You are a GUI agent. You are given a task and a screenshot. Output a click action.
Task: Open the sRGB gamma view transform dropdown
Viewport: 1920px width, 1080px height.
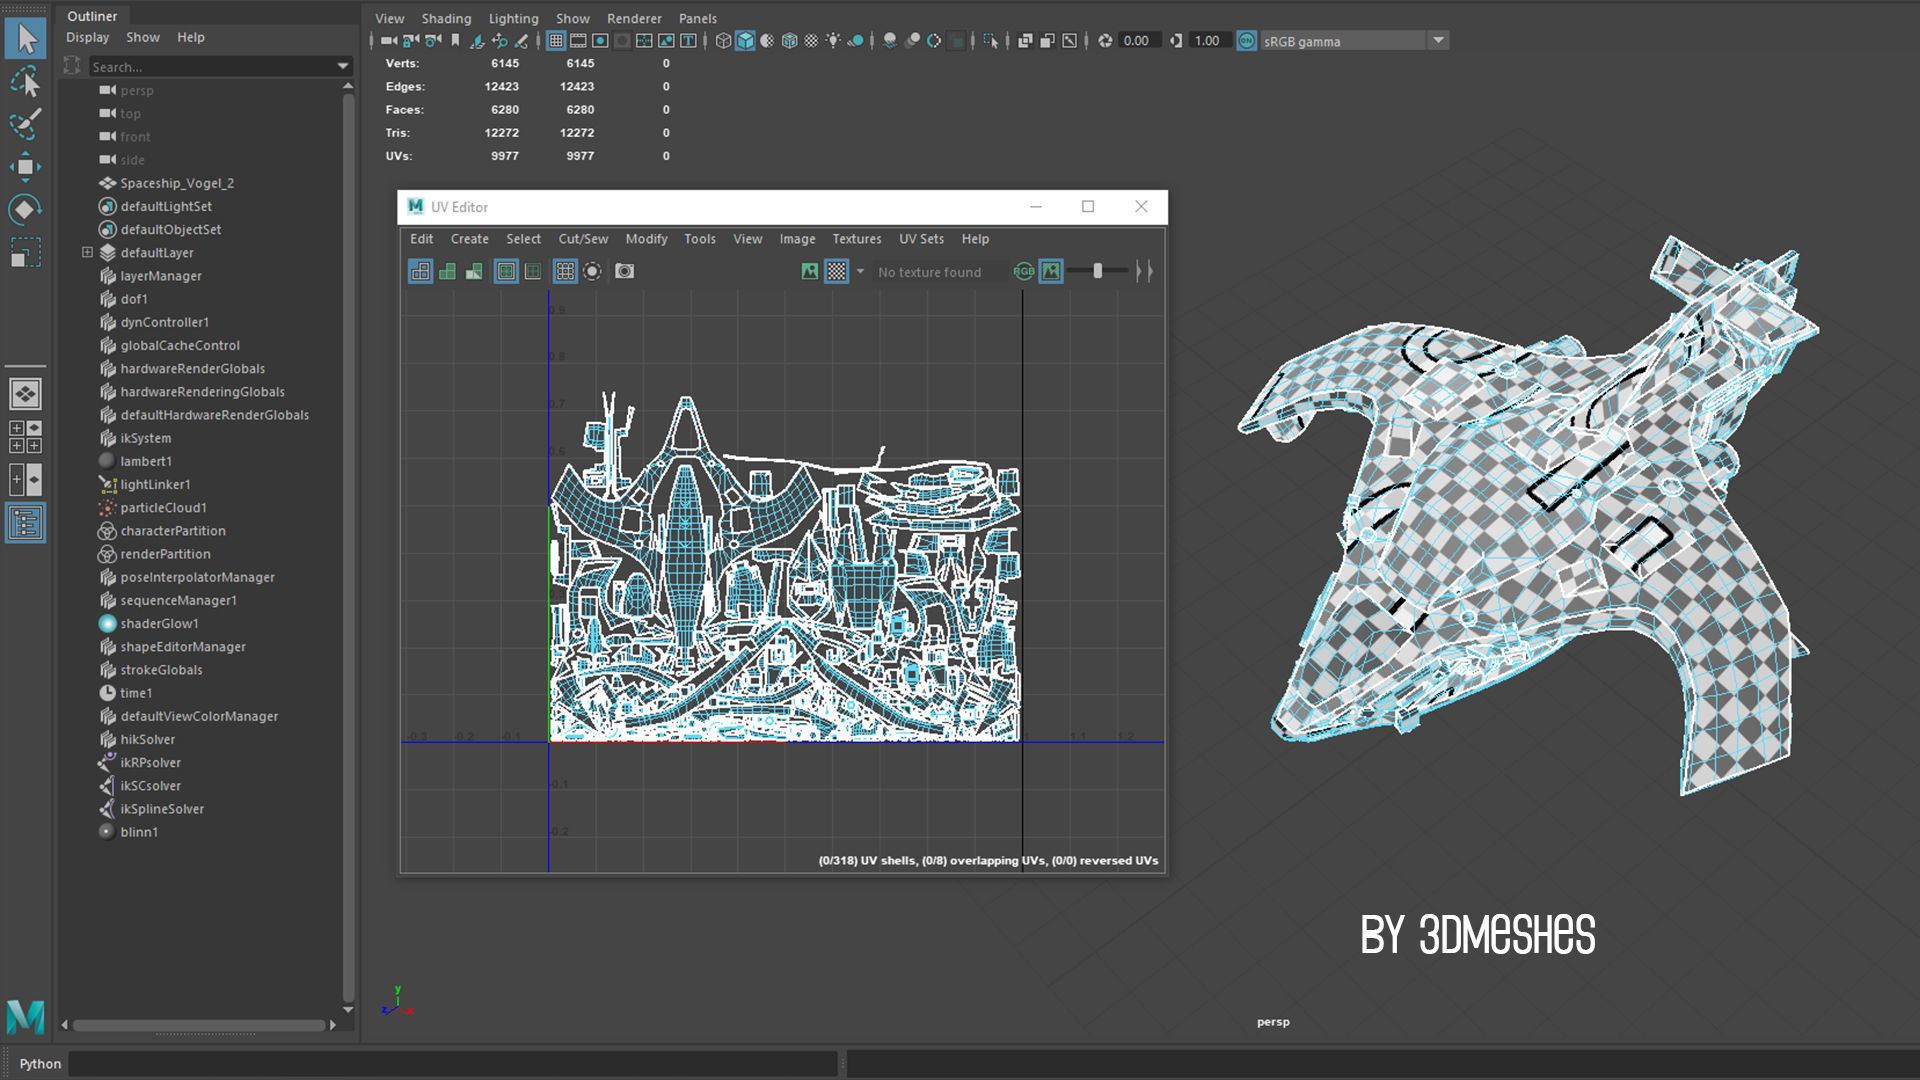click(x=1438, y=41)
